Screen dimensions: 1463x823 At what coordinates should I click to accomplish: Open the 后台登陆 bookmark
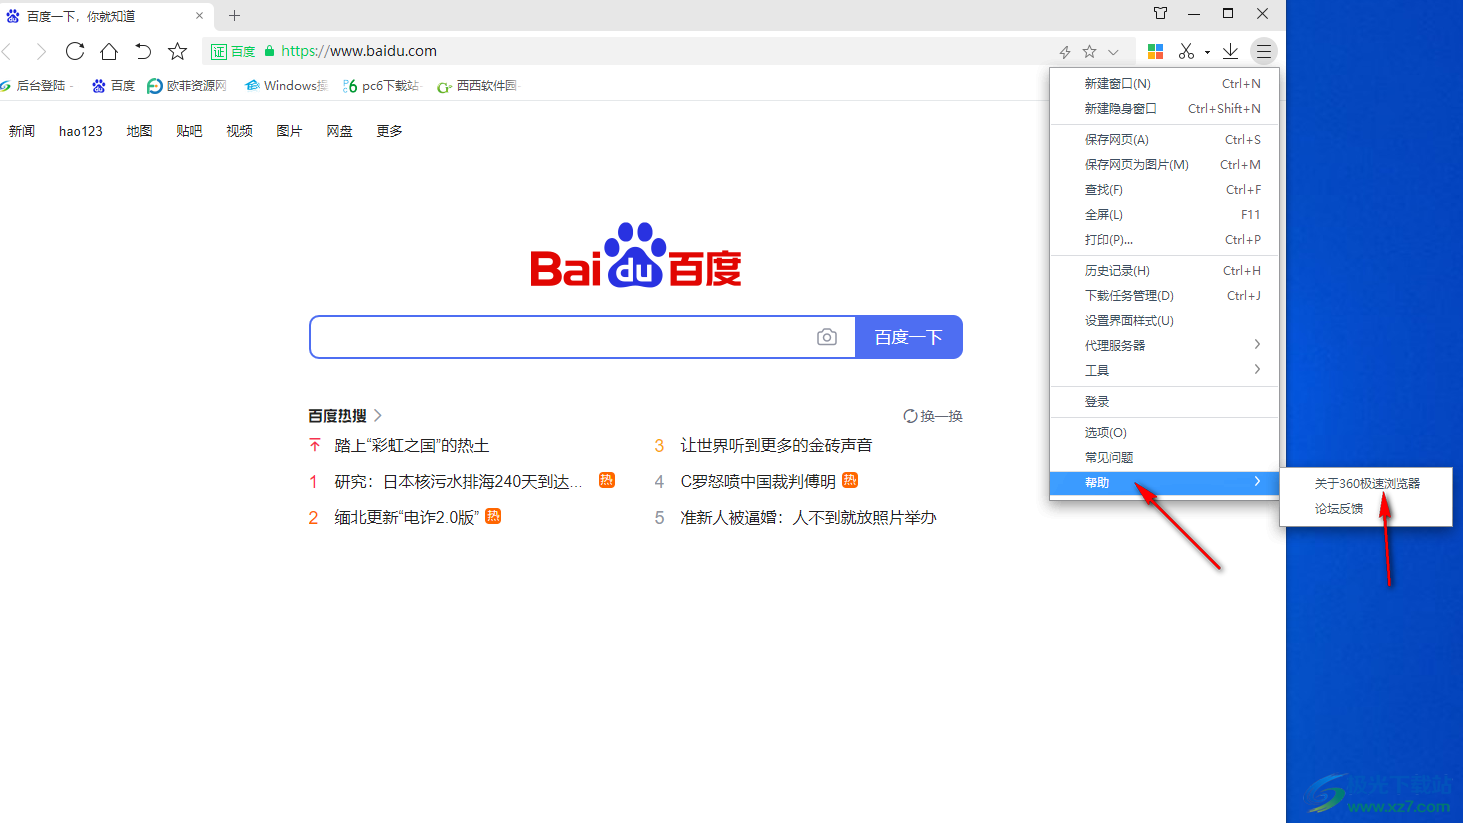36,86
